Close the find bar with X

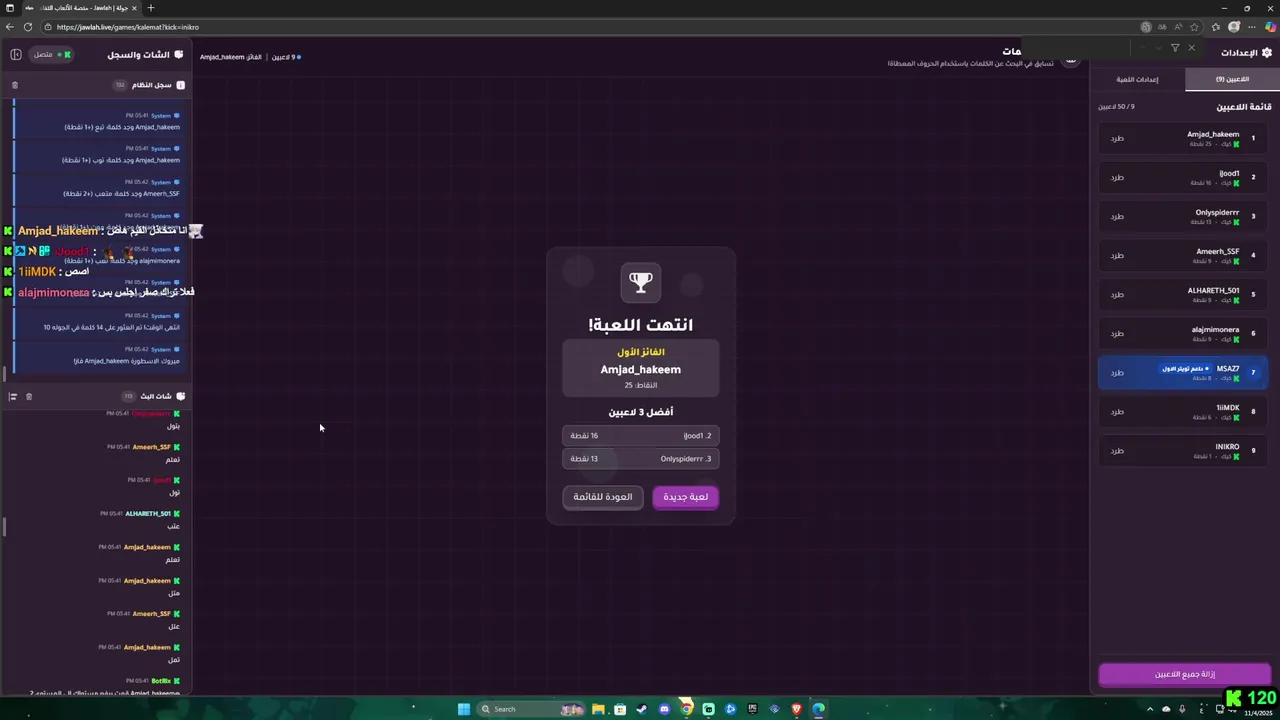point(1191,47)
